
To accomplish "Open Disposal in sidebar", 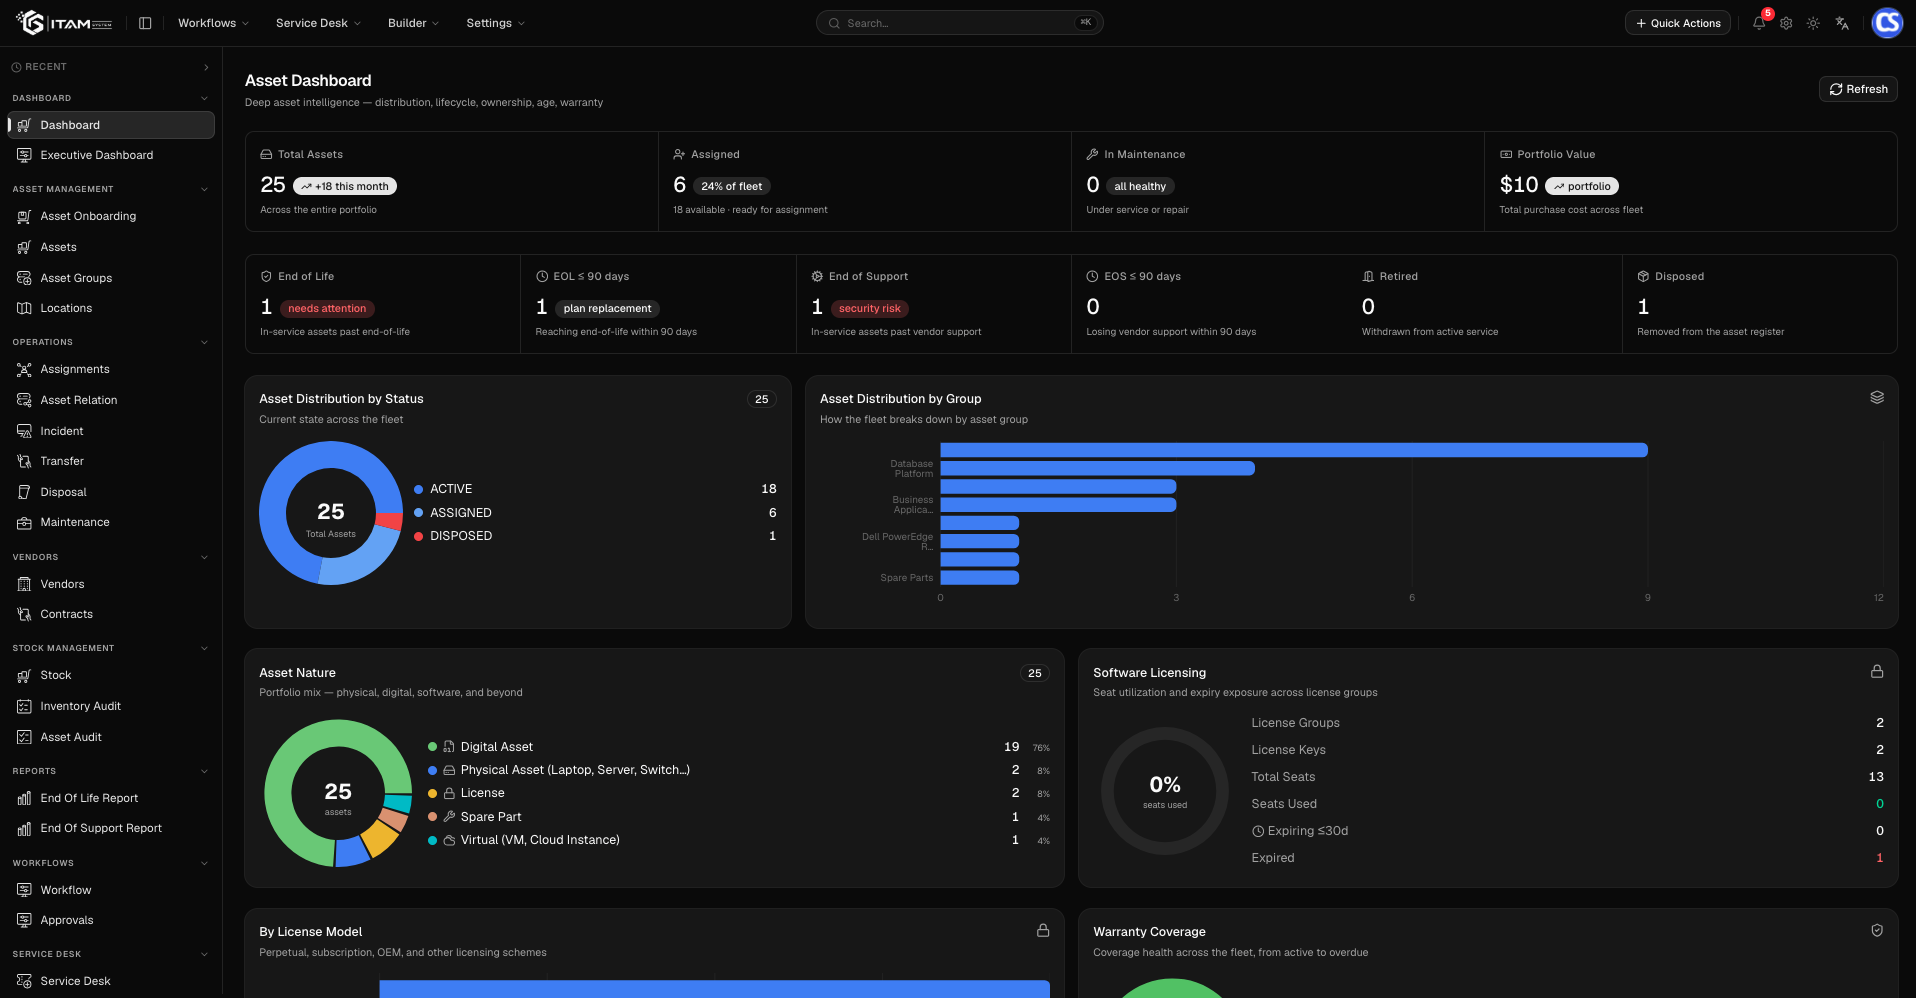I will [111, 492].
